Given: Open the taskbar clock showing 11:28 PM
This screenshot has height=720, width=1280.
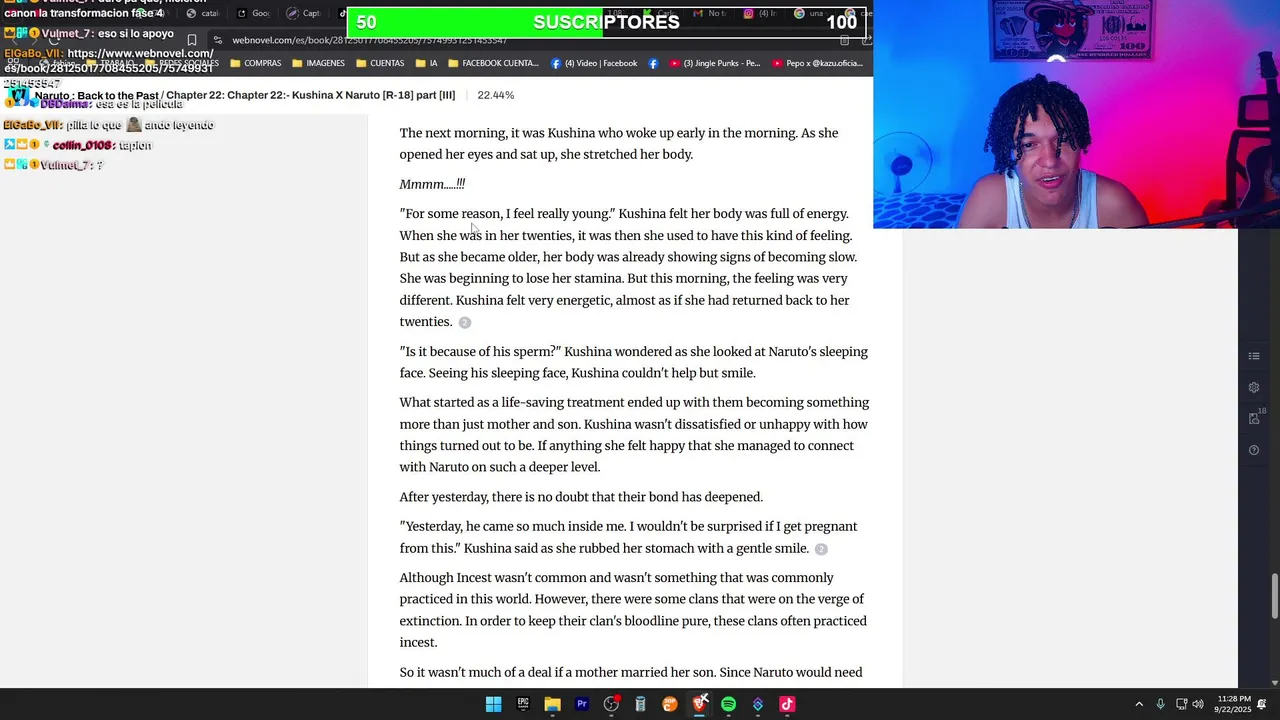Looking at the screenshot, I should click(x=1234, y=704).
